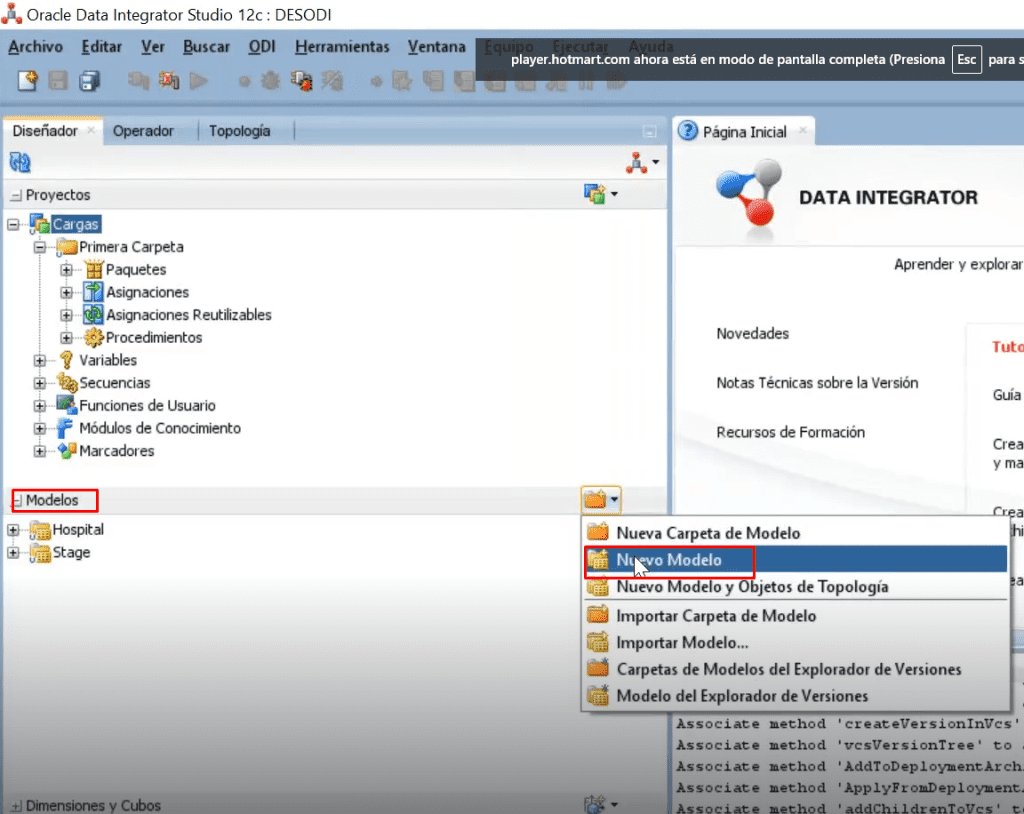Click the Primera Carpeta folder icon
The image size is (1024, 814).
pyautogui.click(x=67, y=247)
